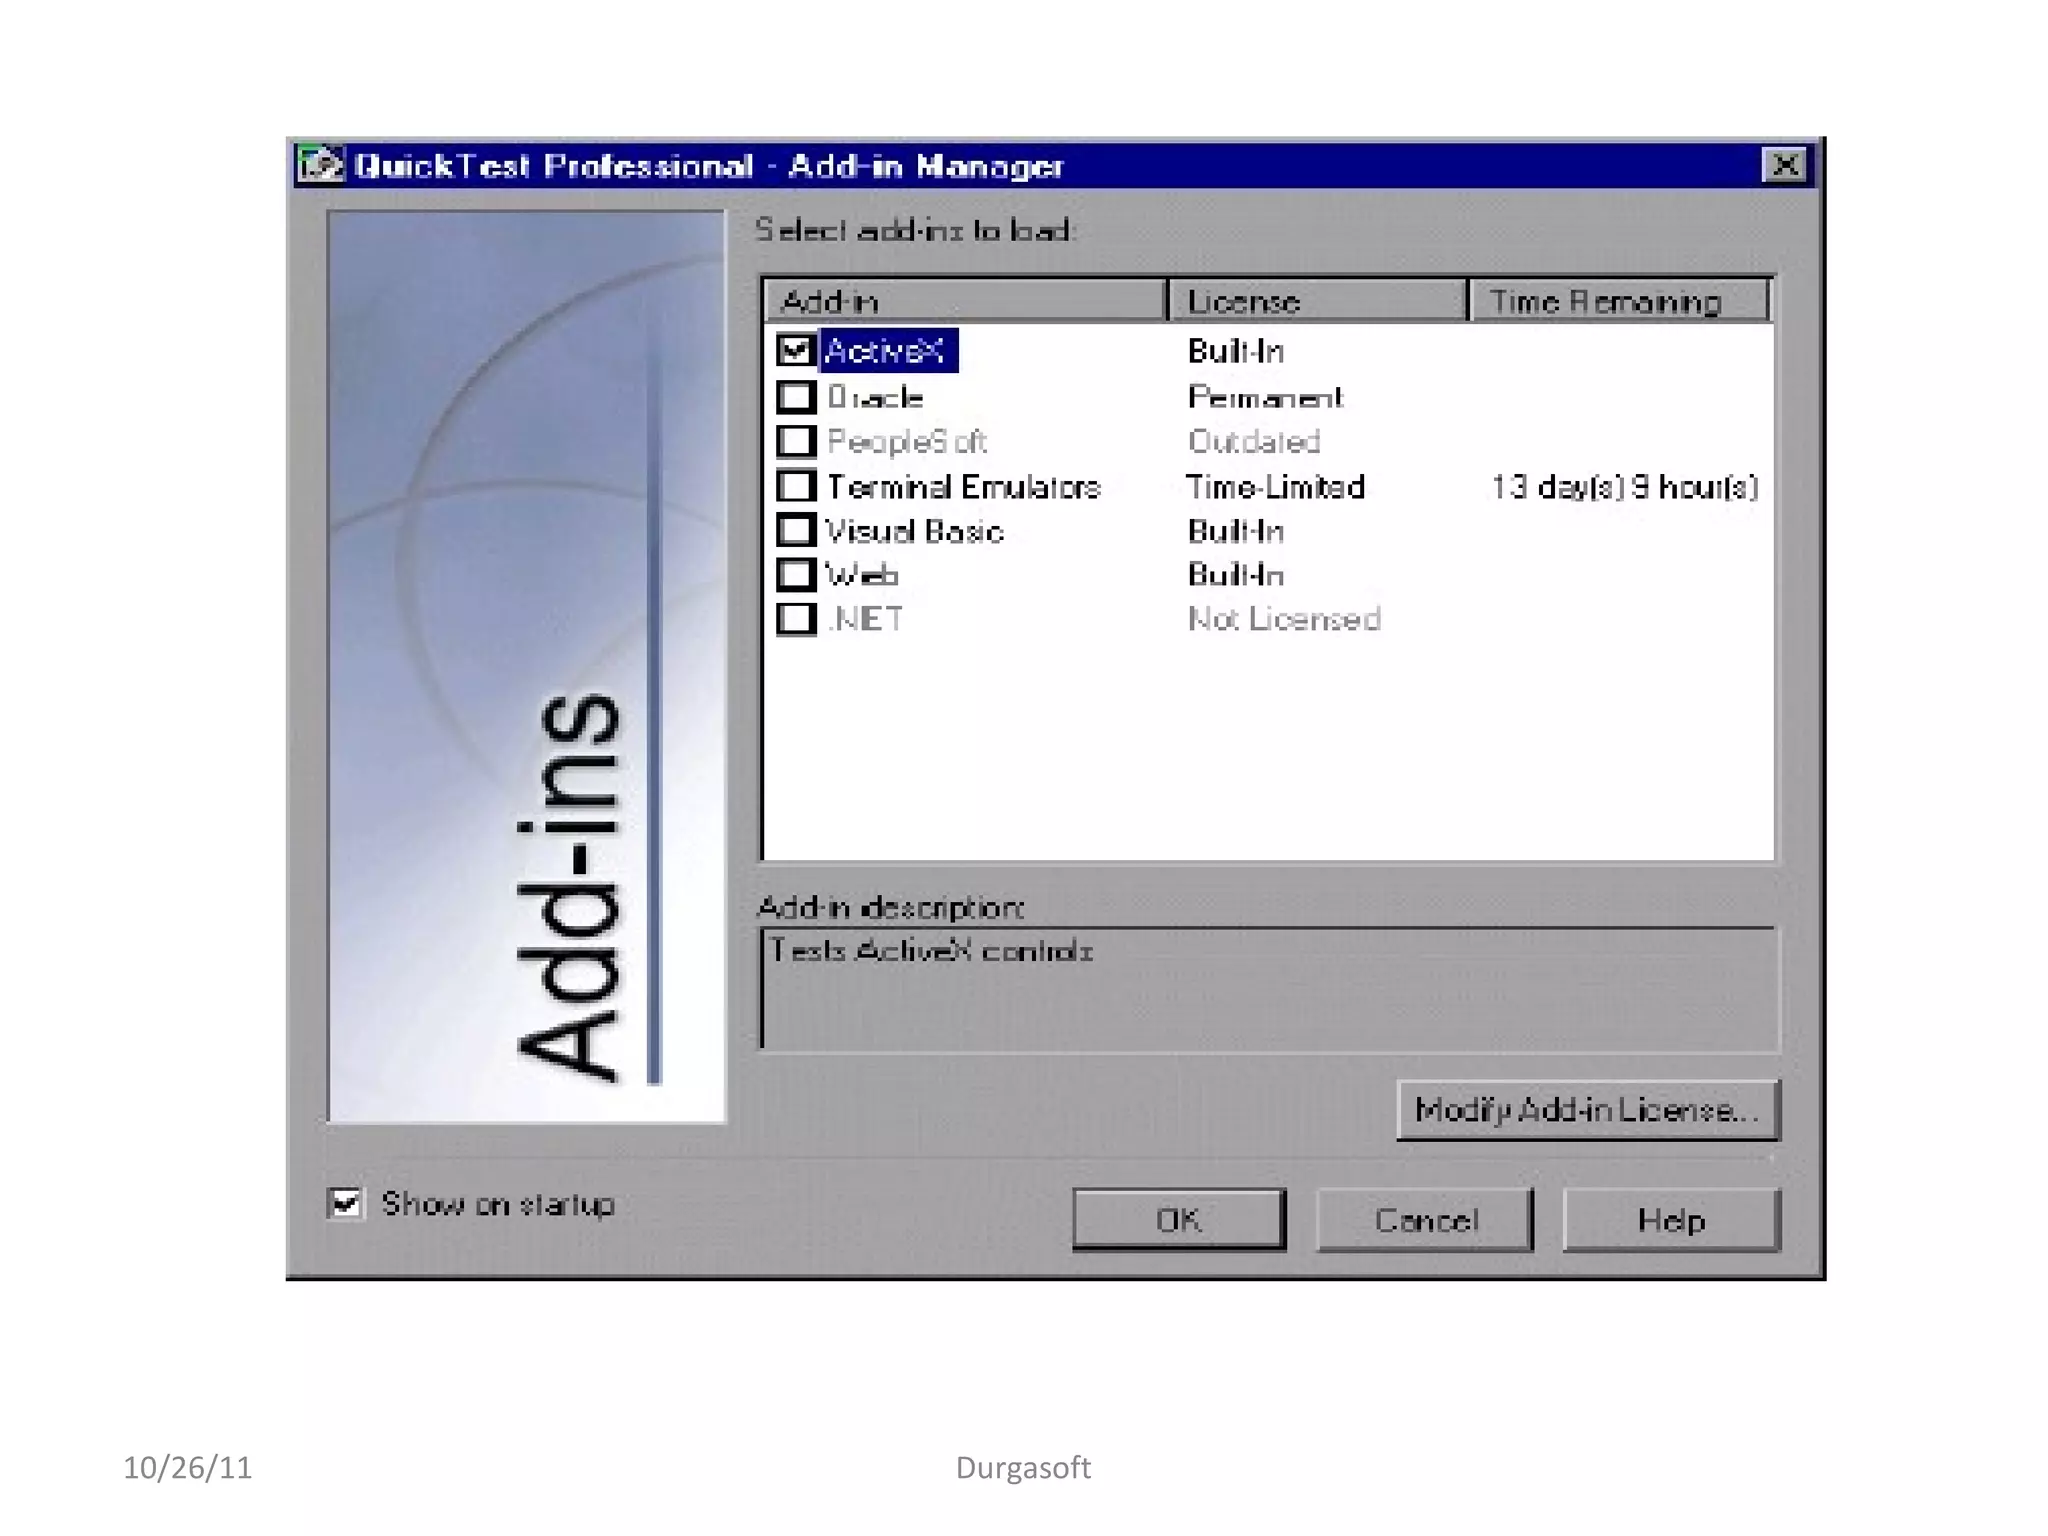Click the QuickTest Professional title bar icon
2048x1536 pixels.
(320, 165)
